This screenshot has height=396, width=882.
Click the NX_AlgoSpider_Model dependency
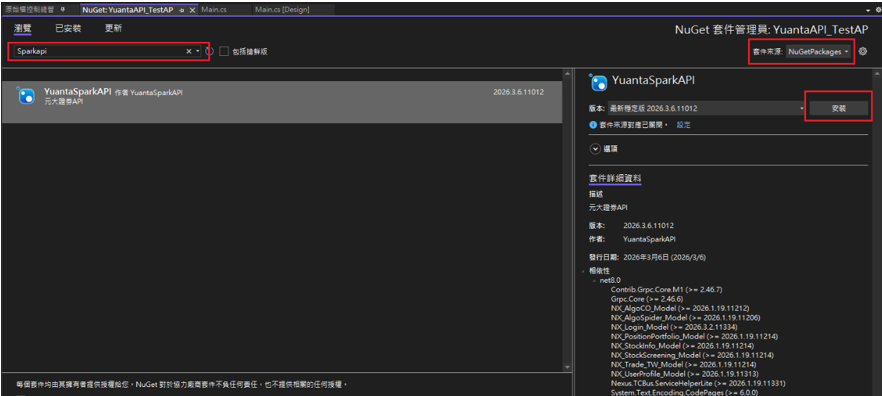685,318
